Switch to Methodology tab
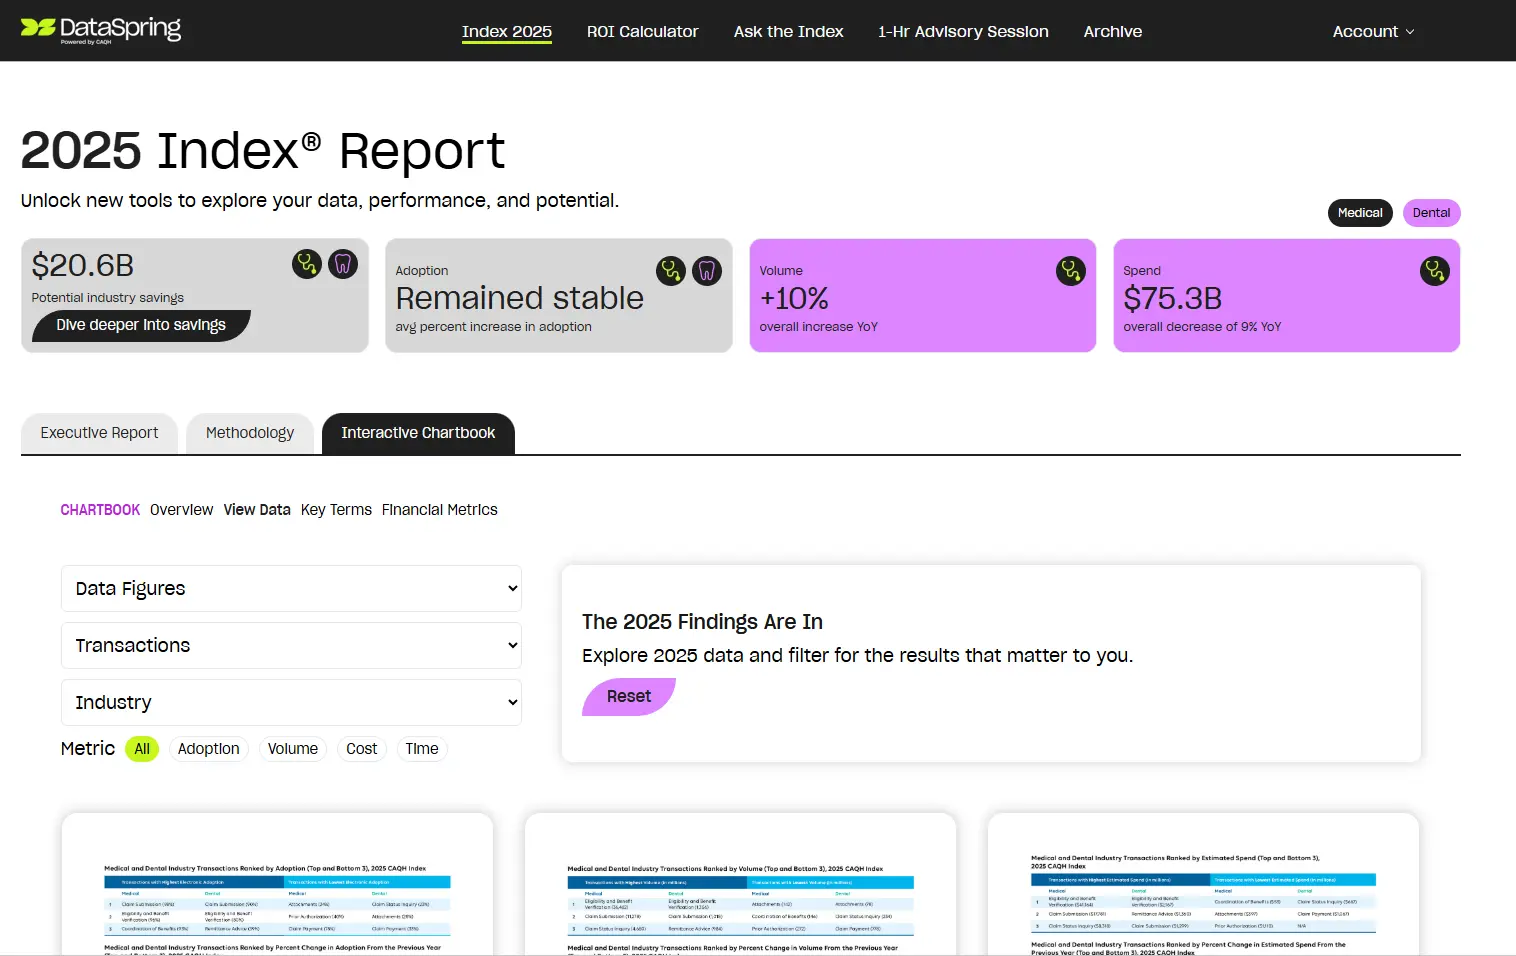 250,433
